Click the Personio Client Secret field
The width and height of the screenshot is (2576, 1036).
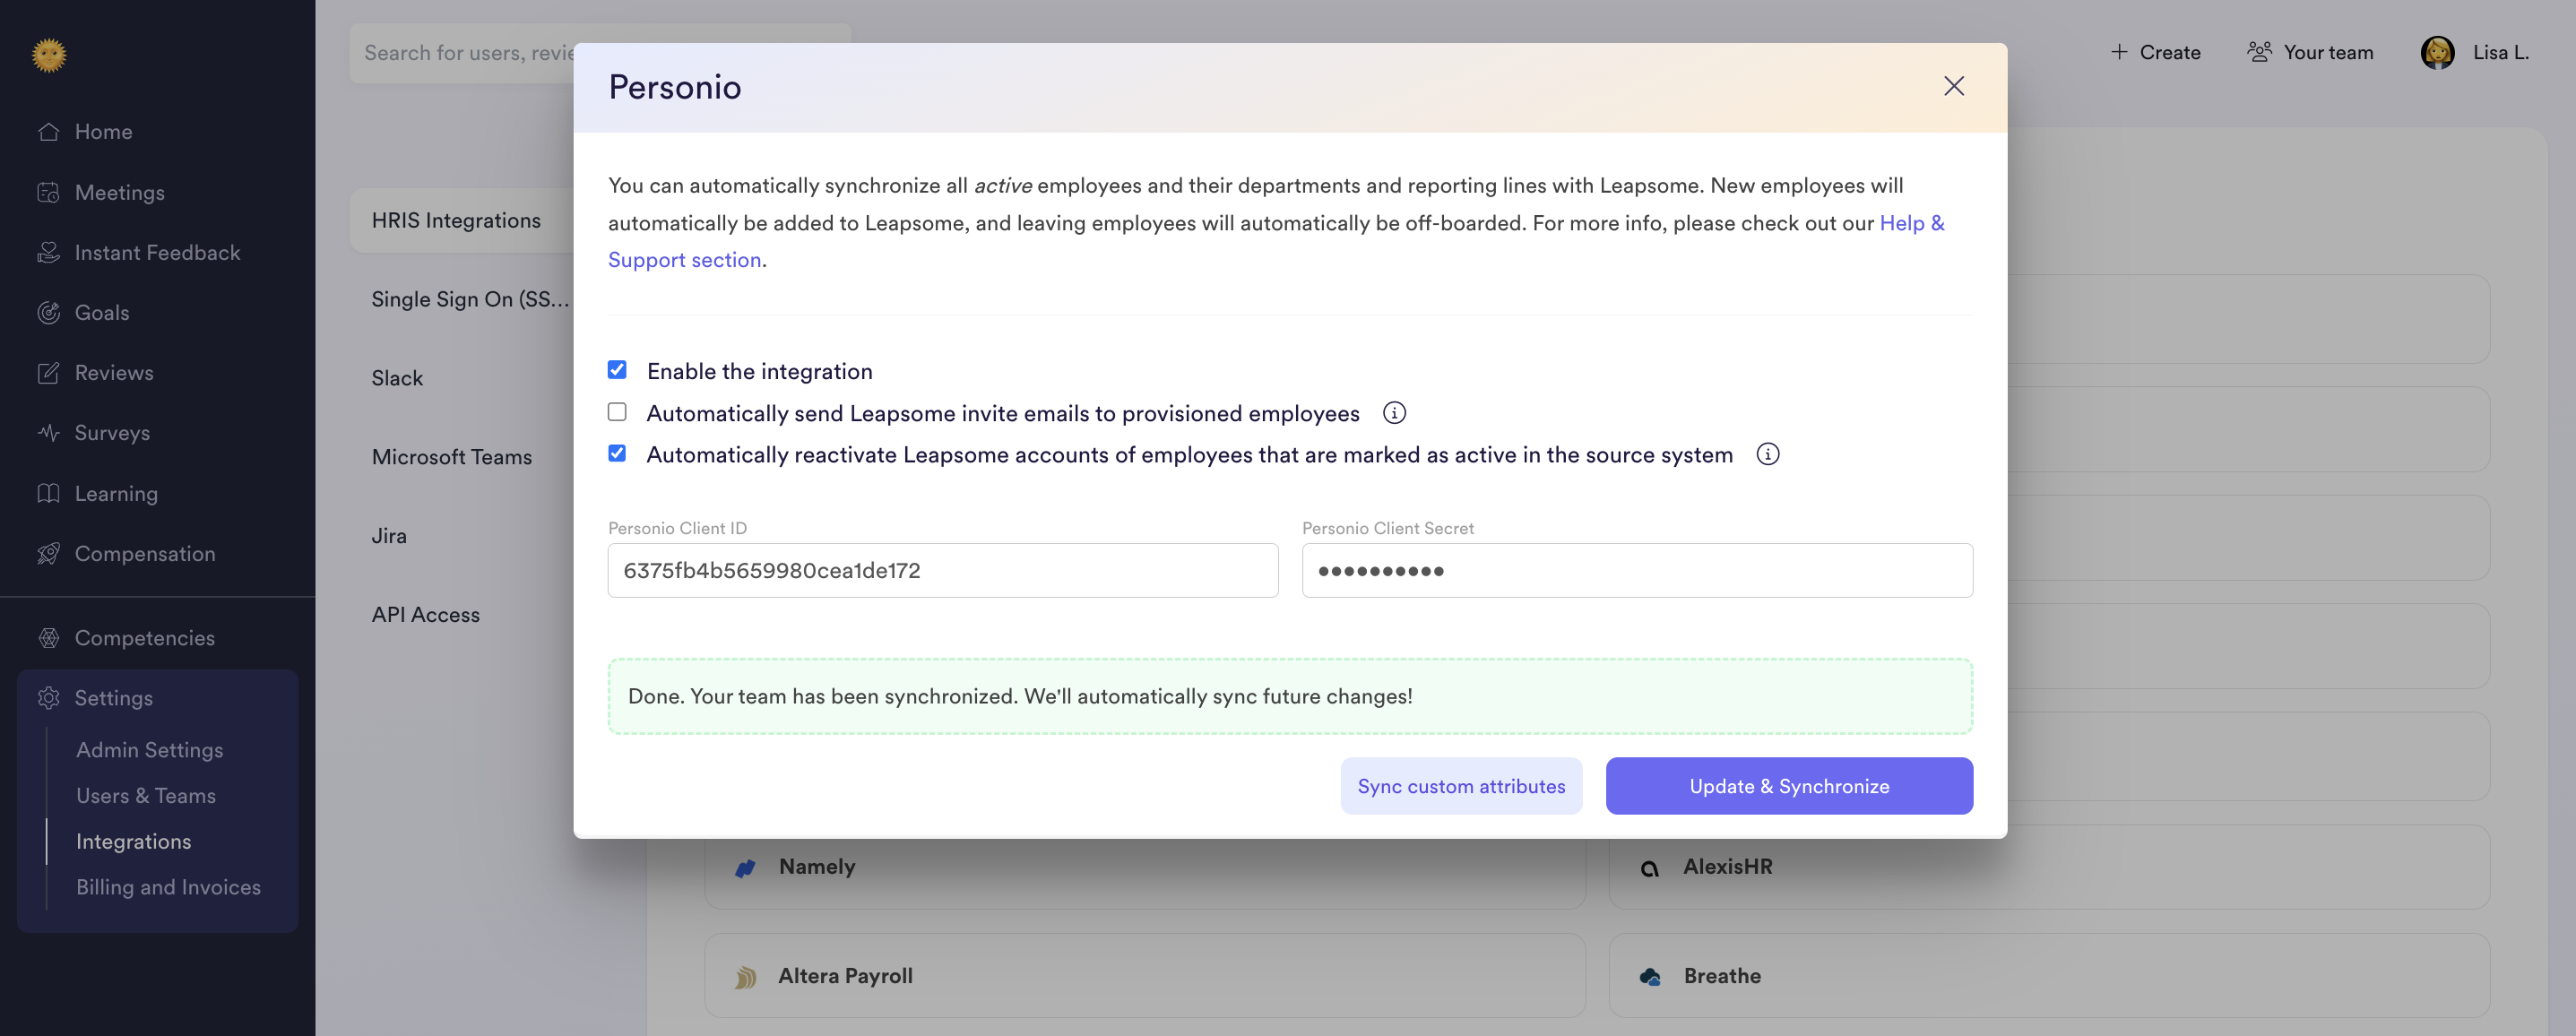coord(1636,570)
